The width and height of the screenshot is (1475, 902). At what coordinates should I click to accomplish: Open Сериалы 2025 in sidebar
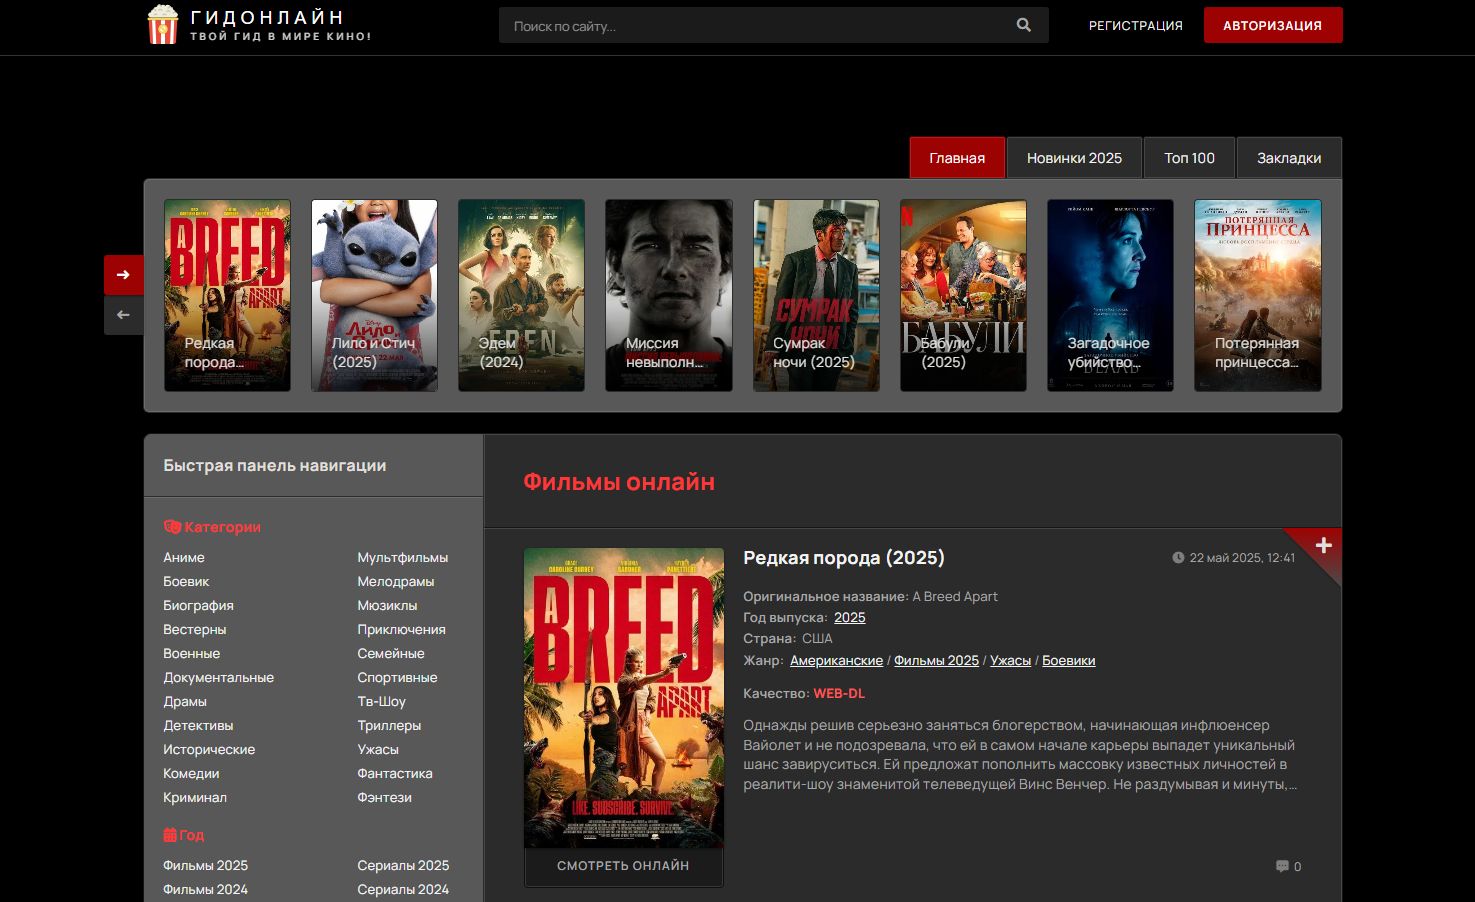pyautogui.click(x=403, y=866)
